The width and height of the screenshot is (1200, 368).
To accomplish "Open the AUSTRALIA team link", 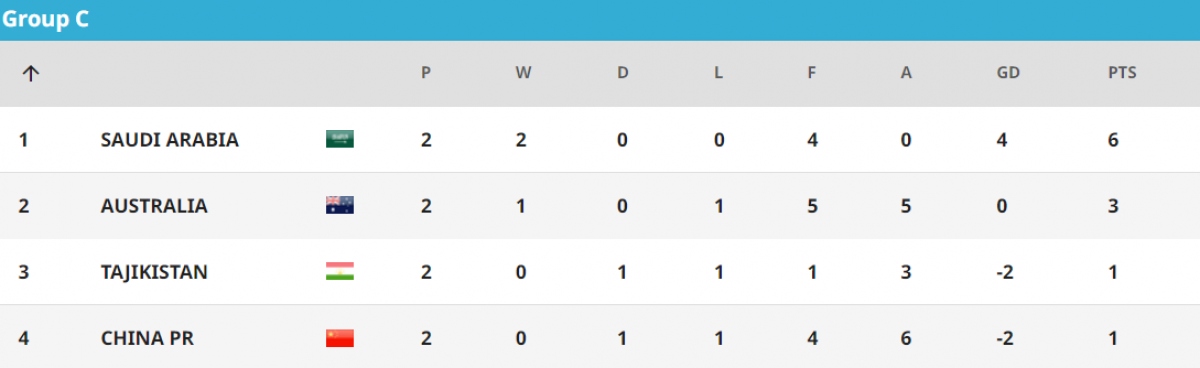I will coord(154,206).
